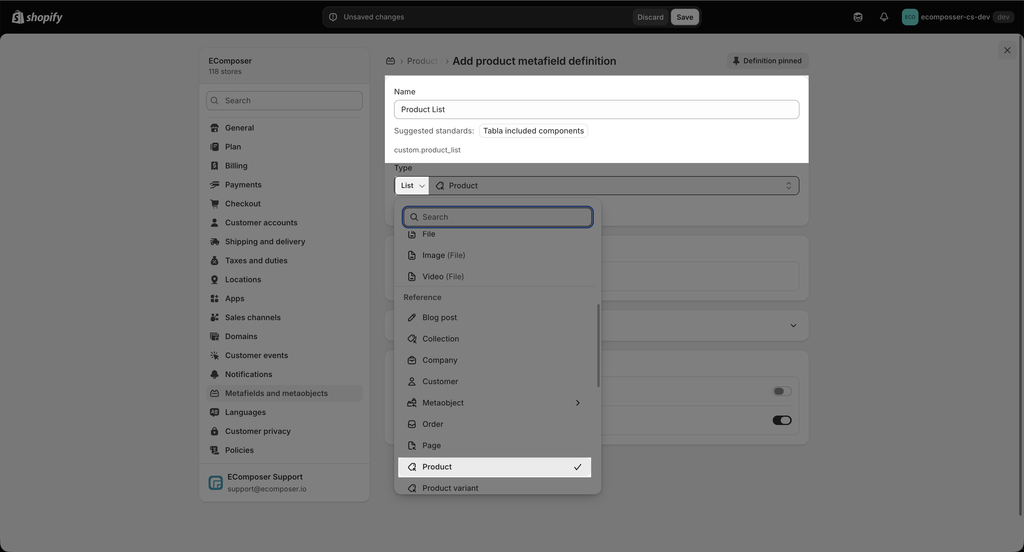Expand Metaobject submenu arrow
Viewport: 1024px width, 552px height.
click(x=577, y=403)
